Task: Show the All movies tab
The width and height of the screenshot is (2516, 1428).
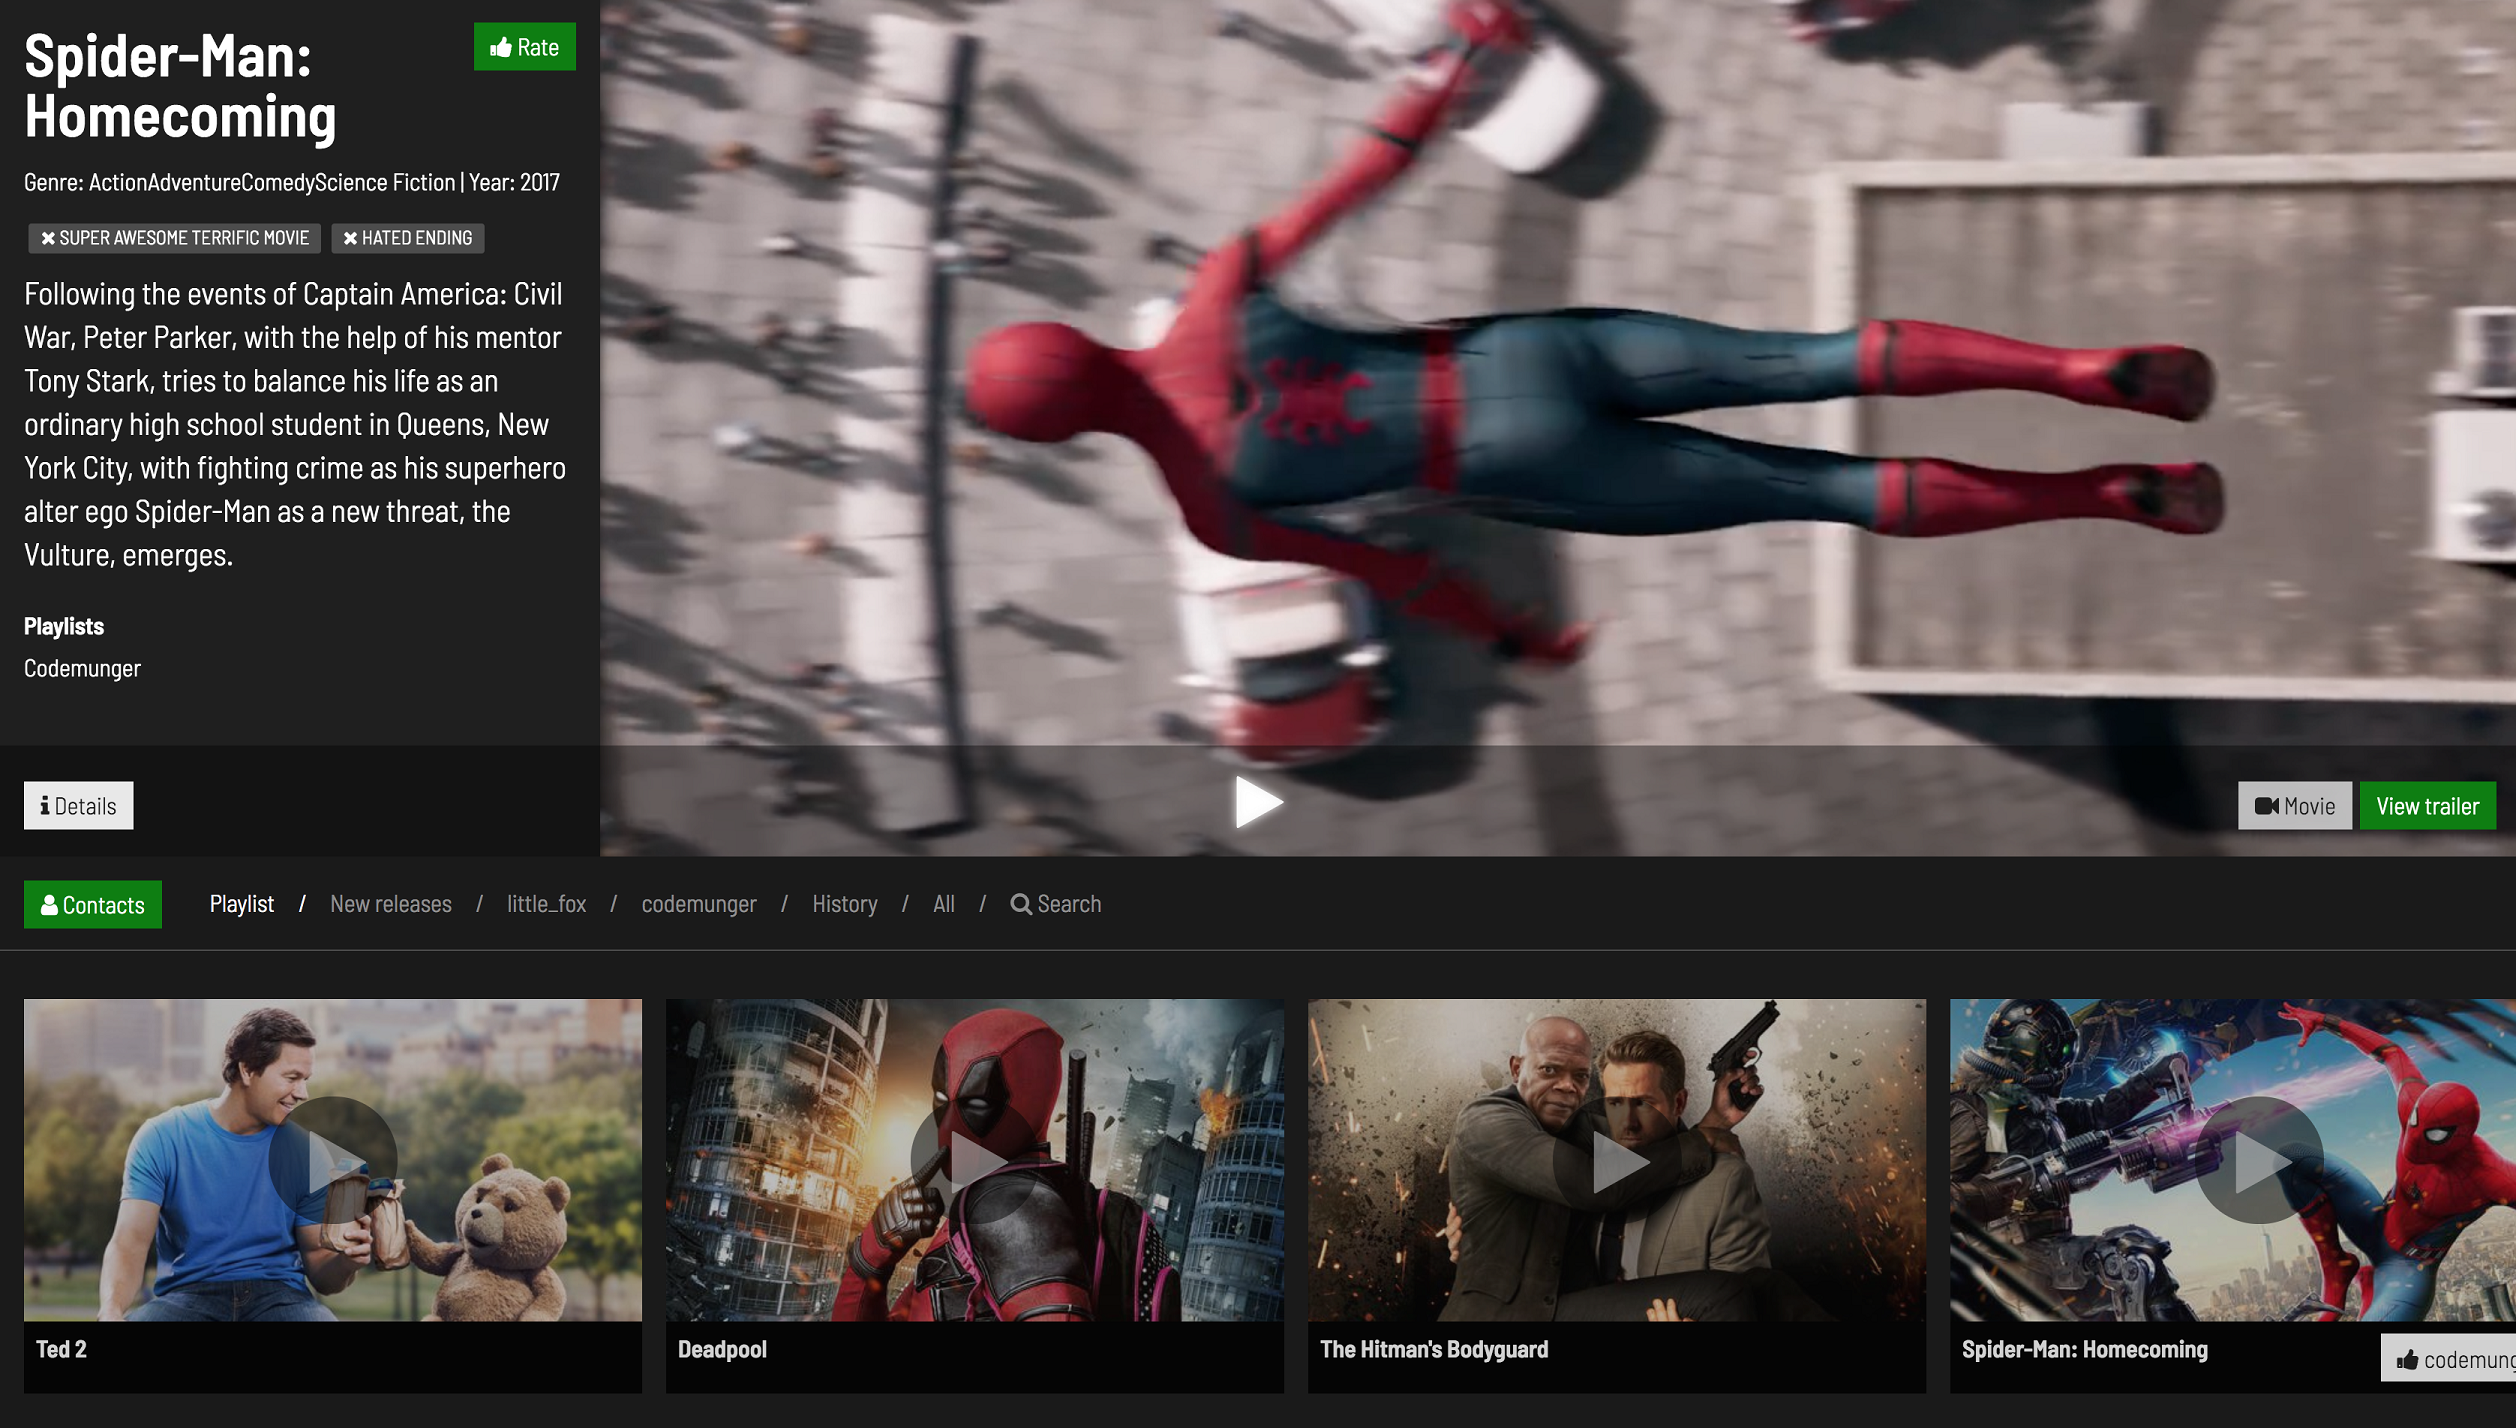Action: pos(943,904)
